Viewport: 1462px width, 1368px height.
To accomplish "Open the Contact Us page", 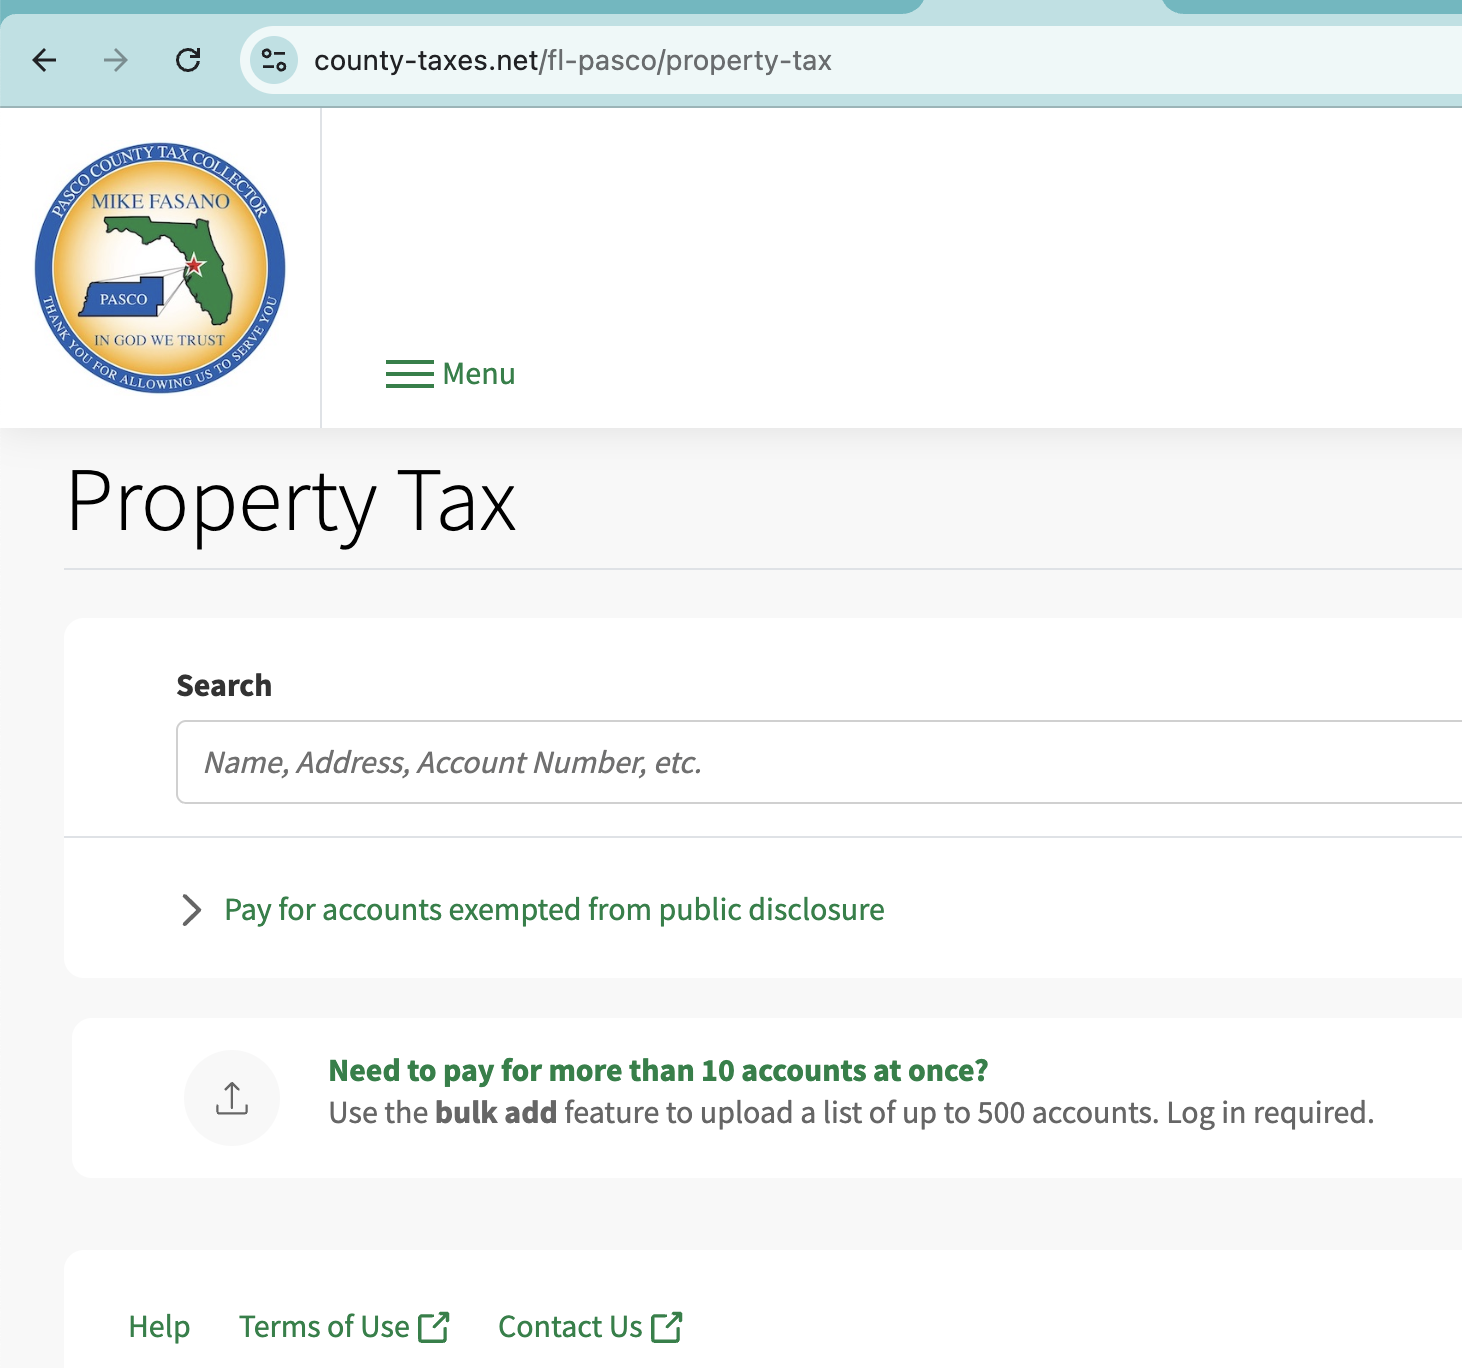I will 569,1326.
